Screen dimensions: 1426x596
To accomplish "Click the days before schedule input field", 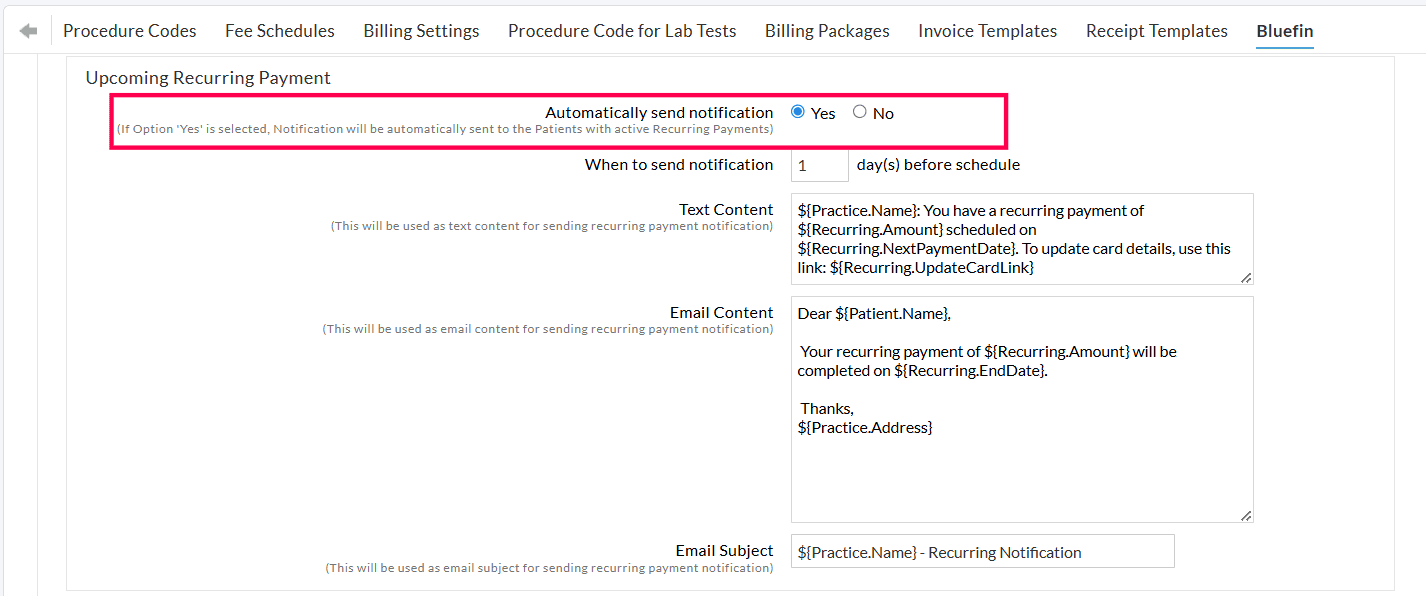I will [x=819, y=164].
